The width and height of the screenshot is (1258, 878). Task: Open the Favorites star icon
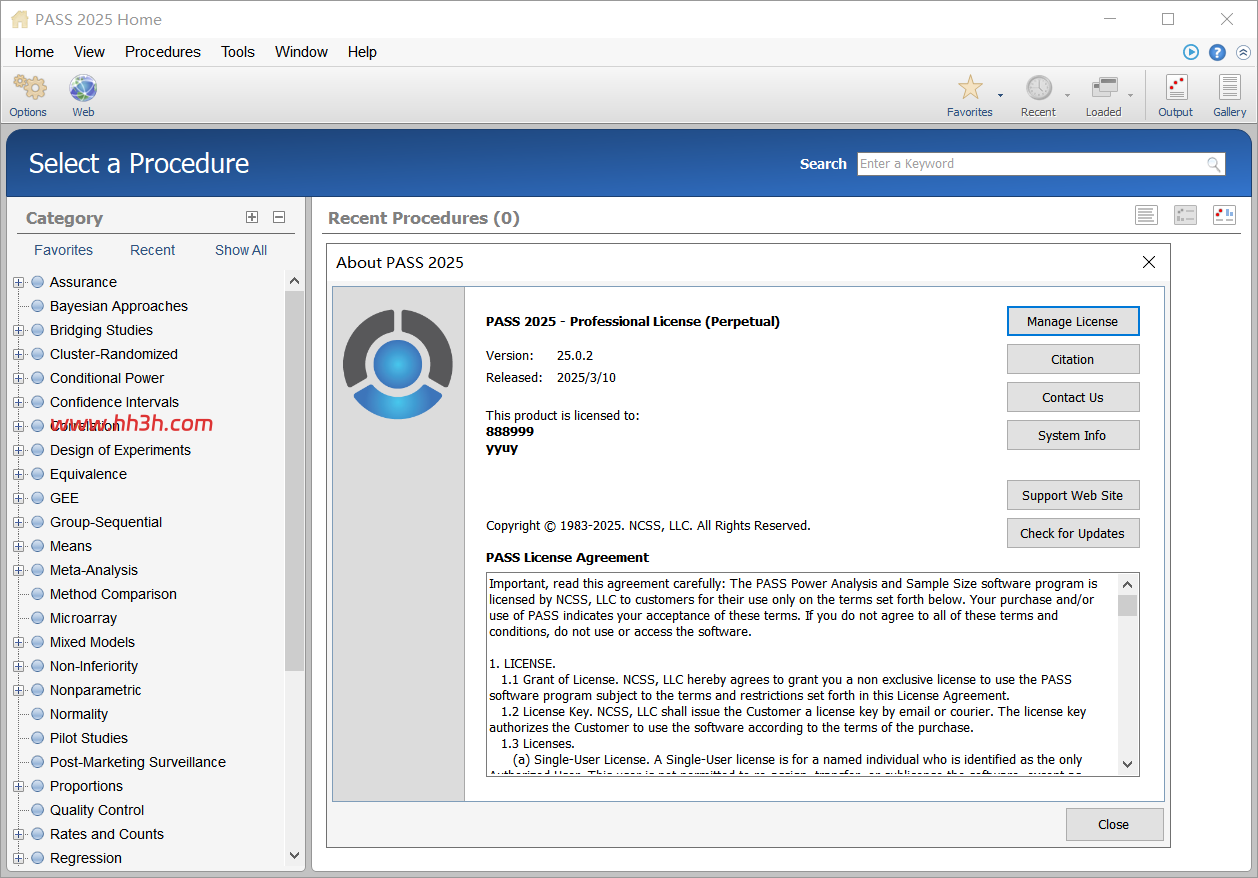tap(970, 88)
